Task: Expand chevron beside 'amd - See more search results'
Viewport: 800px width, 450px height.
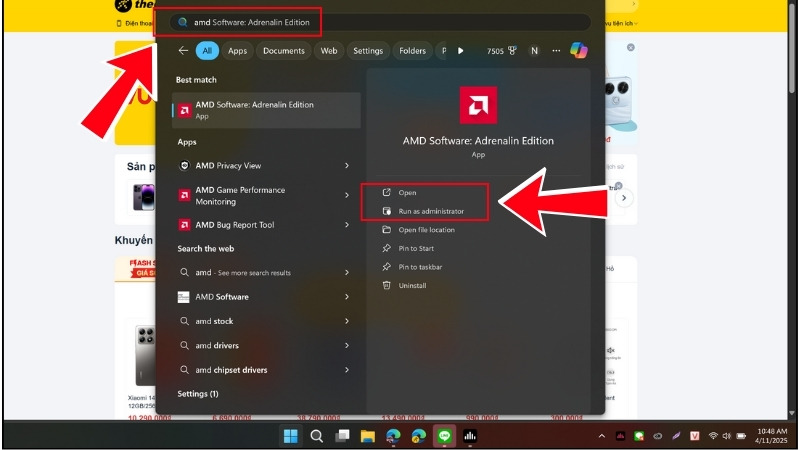Action: pos(347,272)
